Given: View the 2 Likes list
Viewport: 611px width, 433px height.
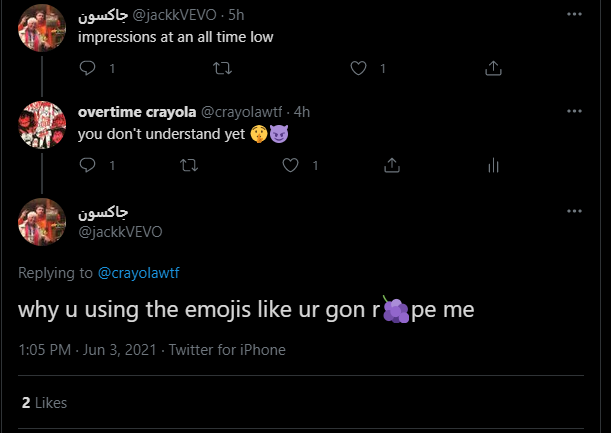Looking at the screenshot, I should 44,403.
